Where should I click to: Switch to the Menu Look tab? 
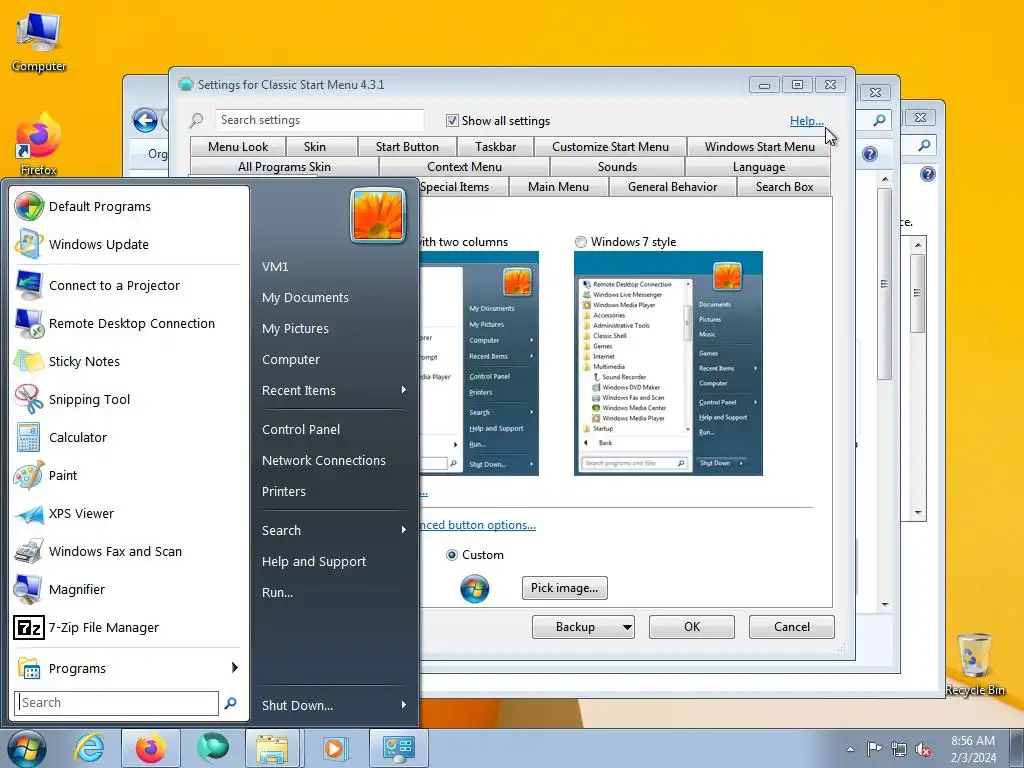(x=238, y=147)
